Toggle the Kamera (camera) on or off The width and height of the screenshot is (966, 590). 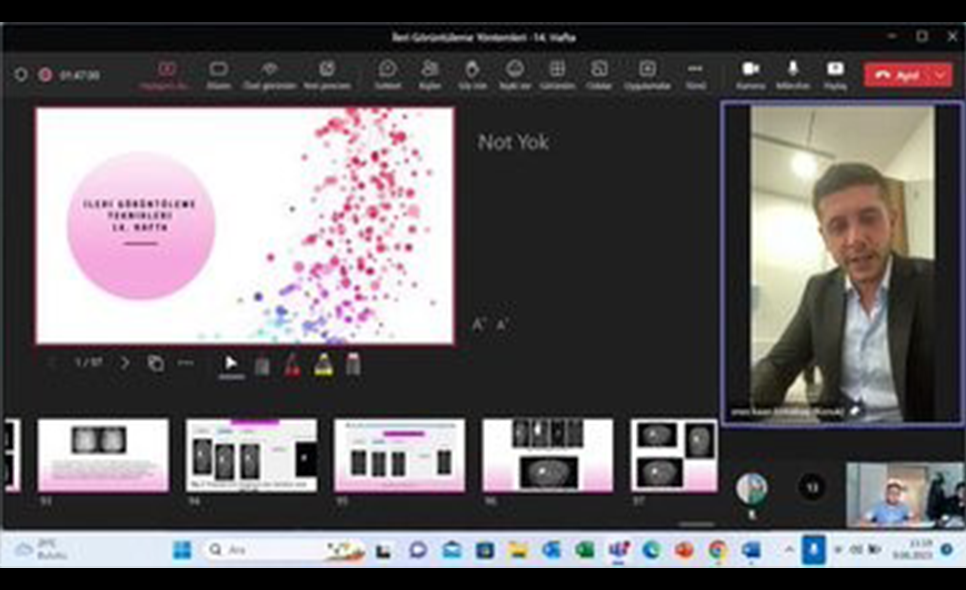pos(750,73)
